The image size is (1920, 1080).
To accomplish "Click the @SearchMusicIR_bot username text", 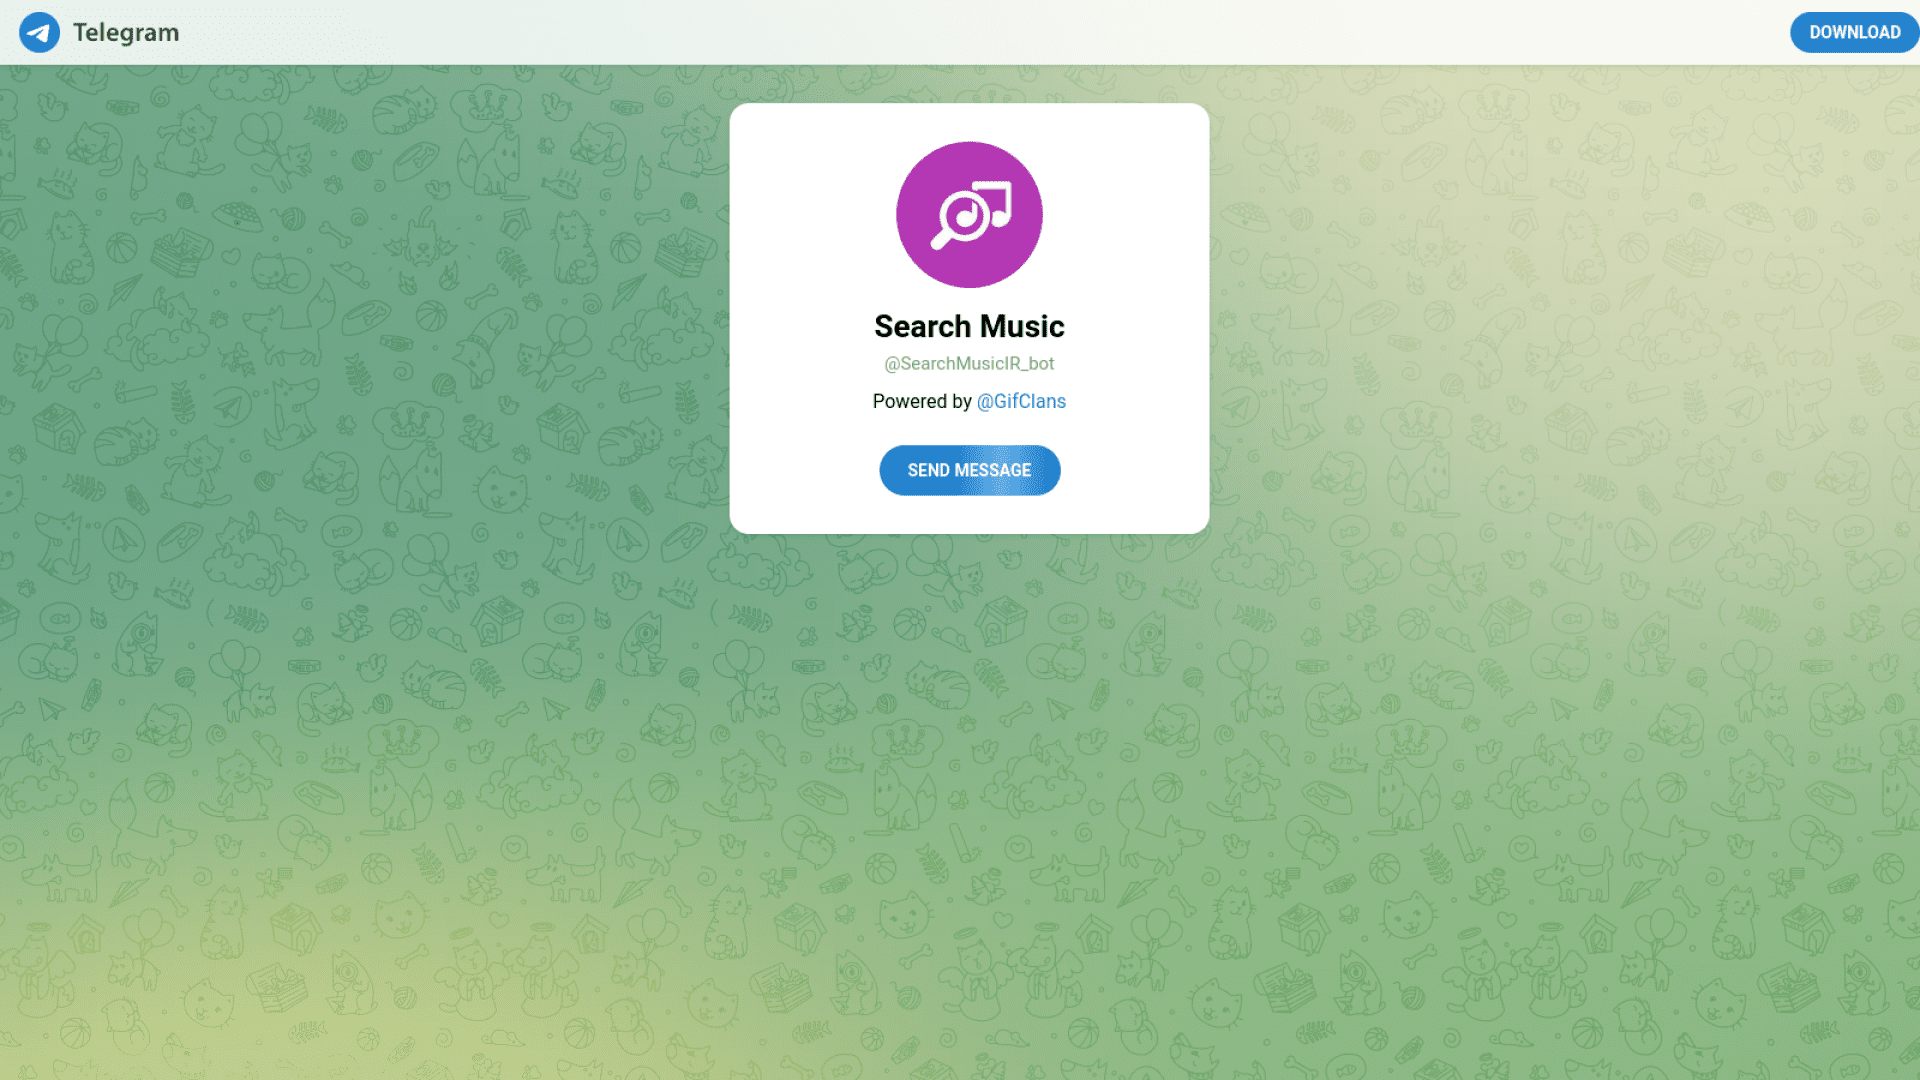I will [968, 363].
